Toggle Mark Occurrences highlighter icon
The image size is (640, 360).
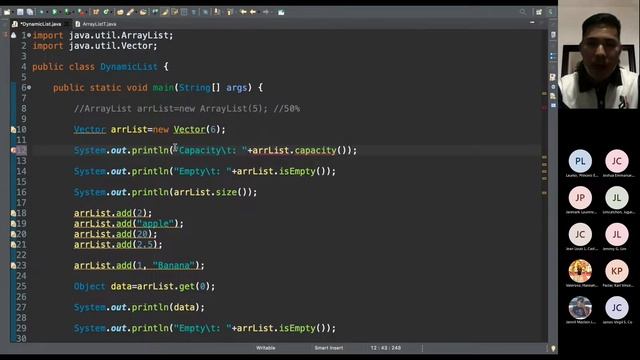pos(164,12)
